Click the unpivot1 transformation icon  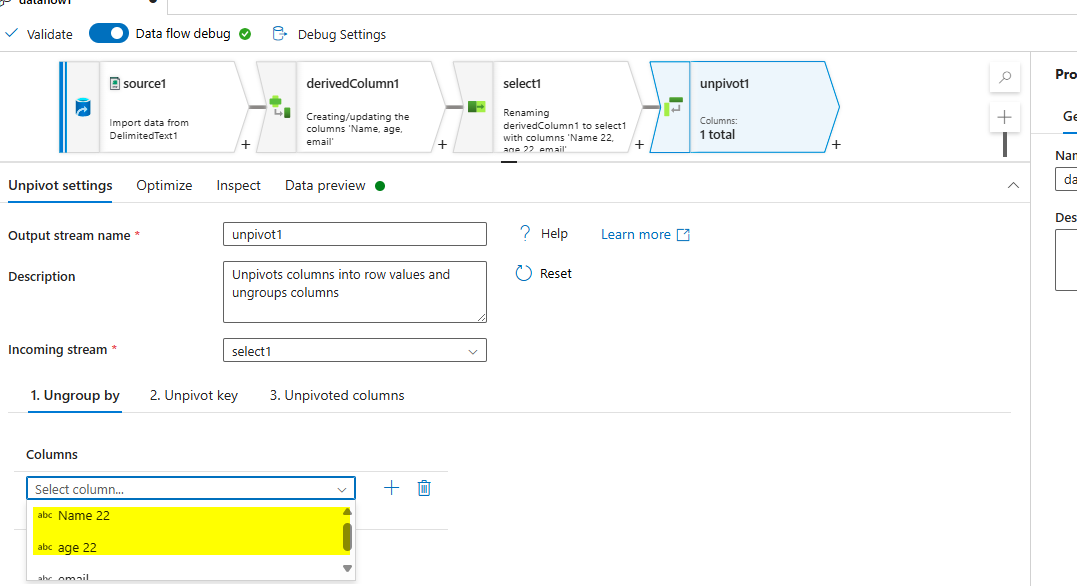[673, 106]
